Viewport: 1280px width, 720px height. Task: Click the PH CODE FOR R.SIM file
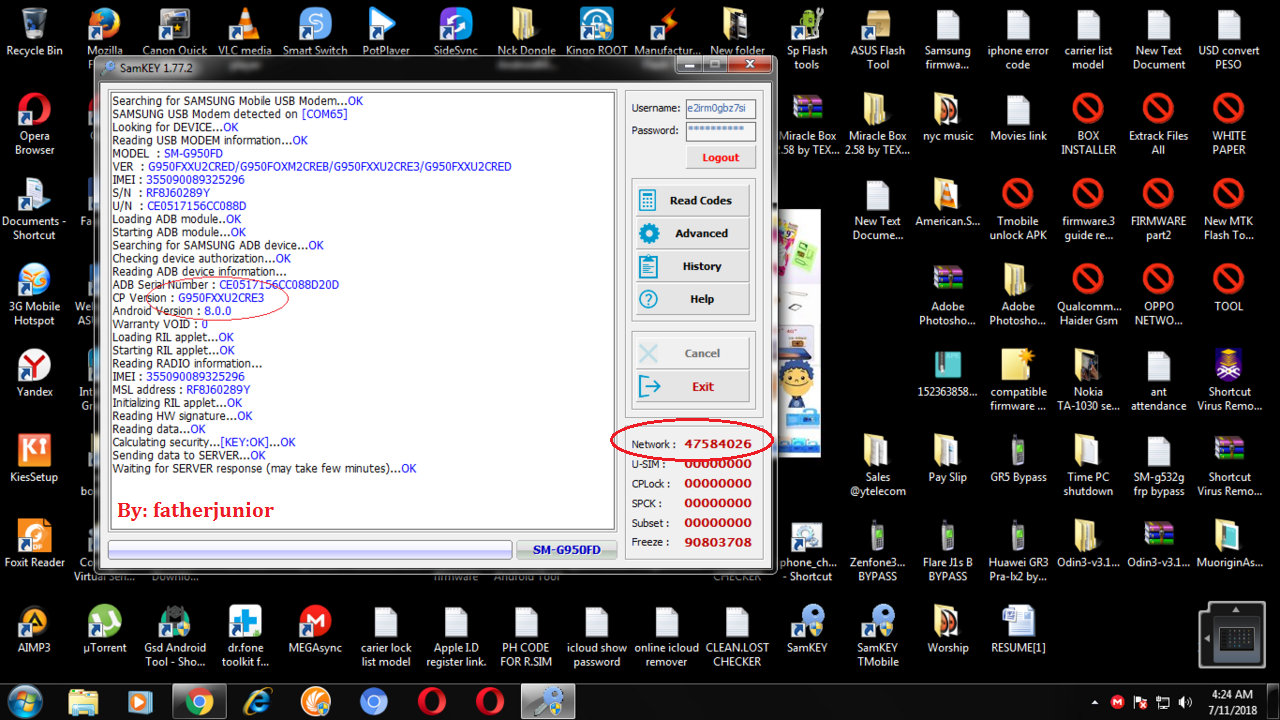pos(526,636)
